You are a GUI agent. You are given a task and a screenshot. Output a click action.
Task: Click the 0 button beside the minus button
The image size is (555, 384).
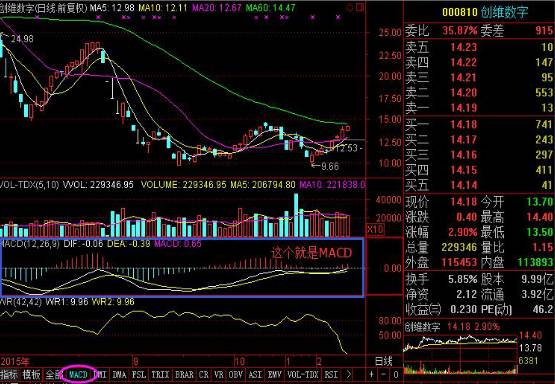click(396, 374)
